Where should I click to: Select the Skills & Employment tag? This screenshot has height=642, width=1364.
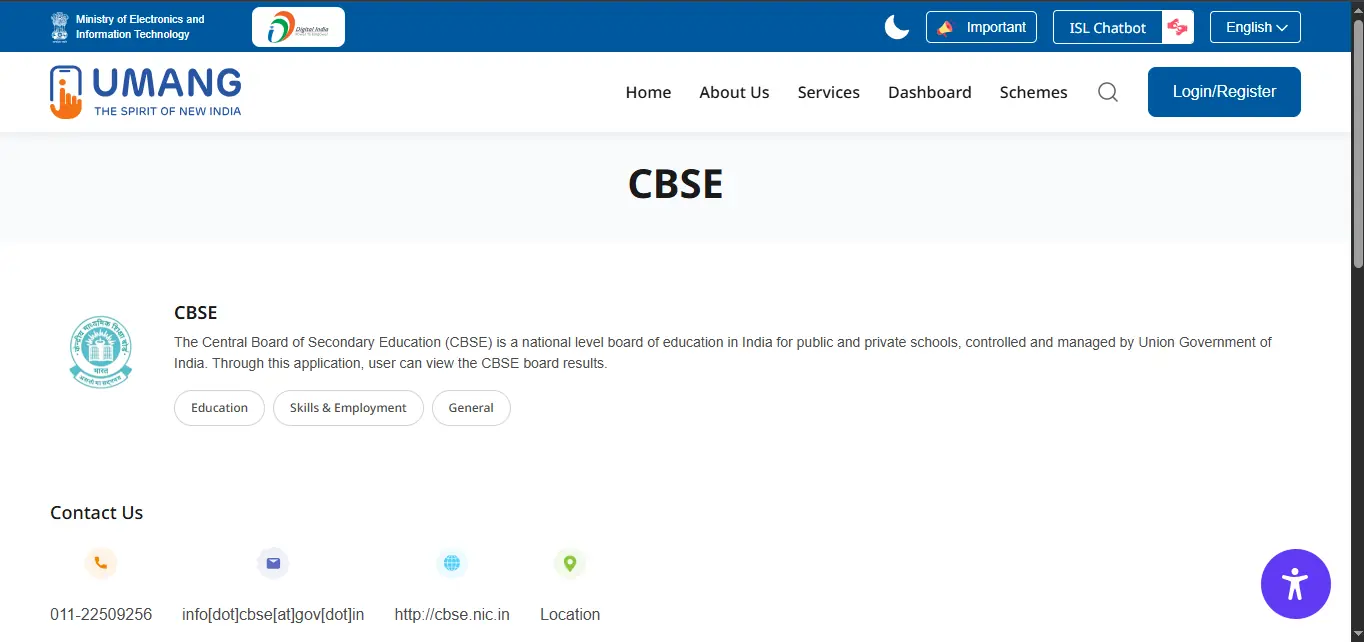pyautogui.click(x=348, y=408)
